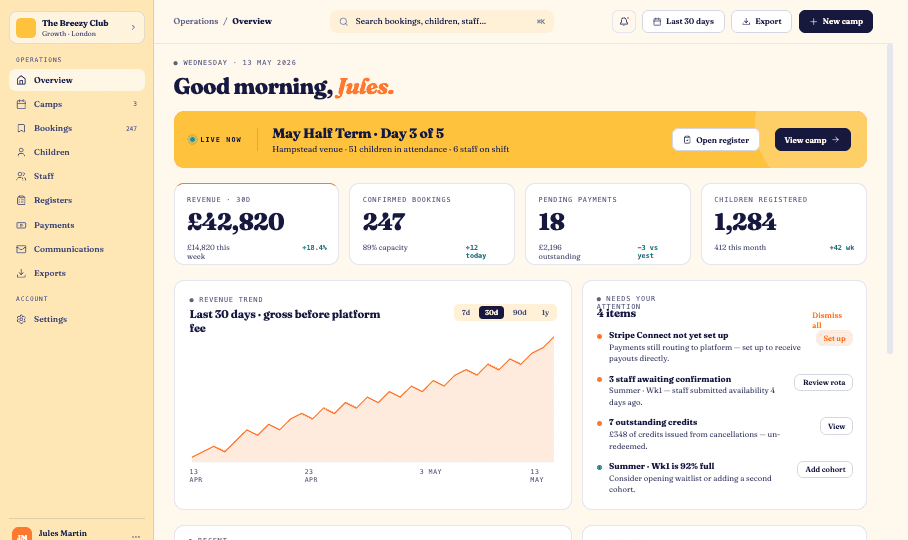Click Dismiss all link
The width and height of the screenshot is (908, 540).
(826, 320)
